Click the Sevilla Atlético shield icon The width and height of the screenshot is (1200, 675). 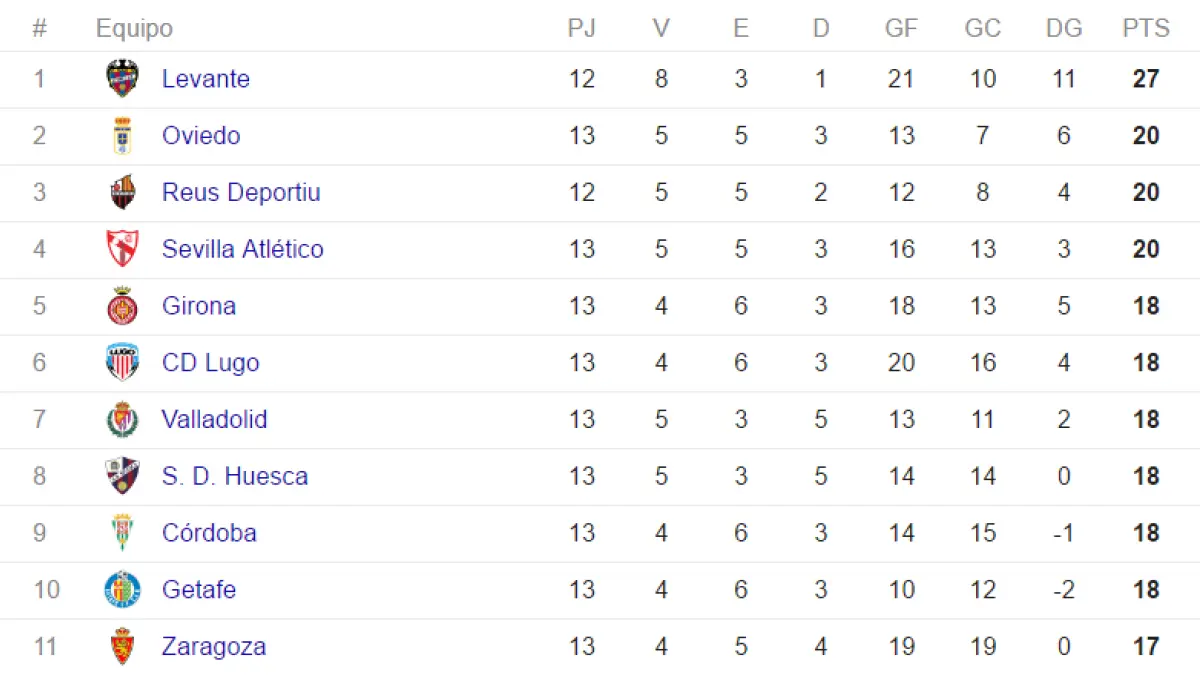click(123, 249)
